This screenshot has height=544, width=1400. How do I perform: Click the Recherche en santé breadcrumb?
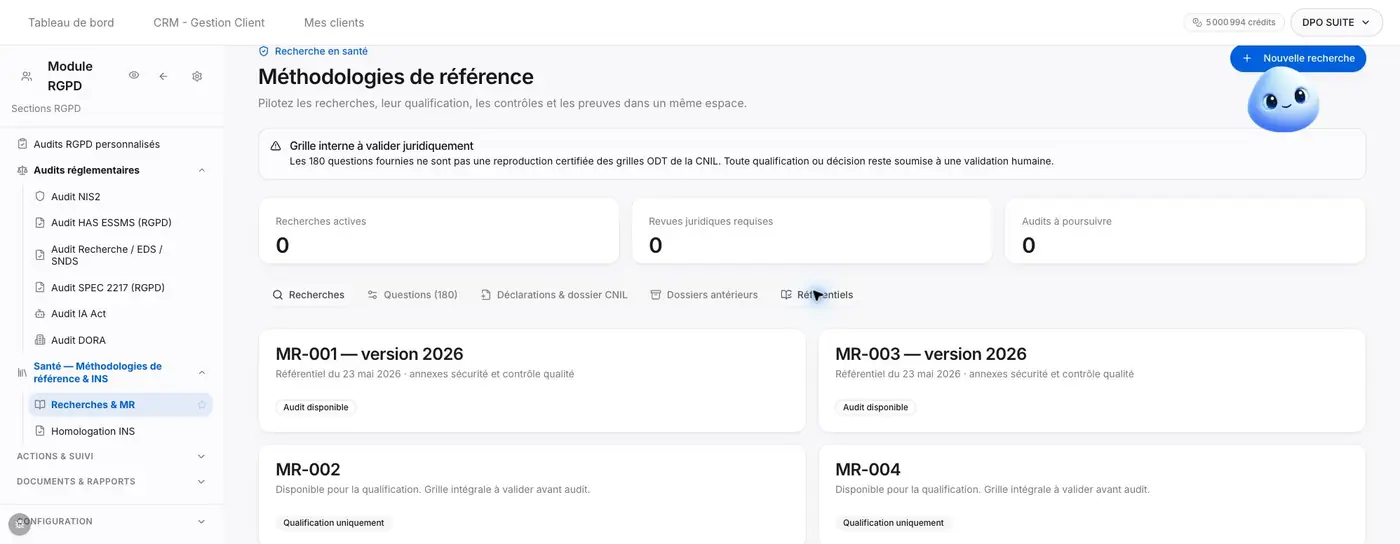point(313,51)
